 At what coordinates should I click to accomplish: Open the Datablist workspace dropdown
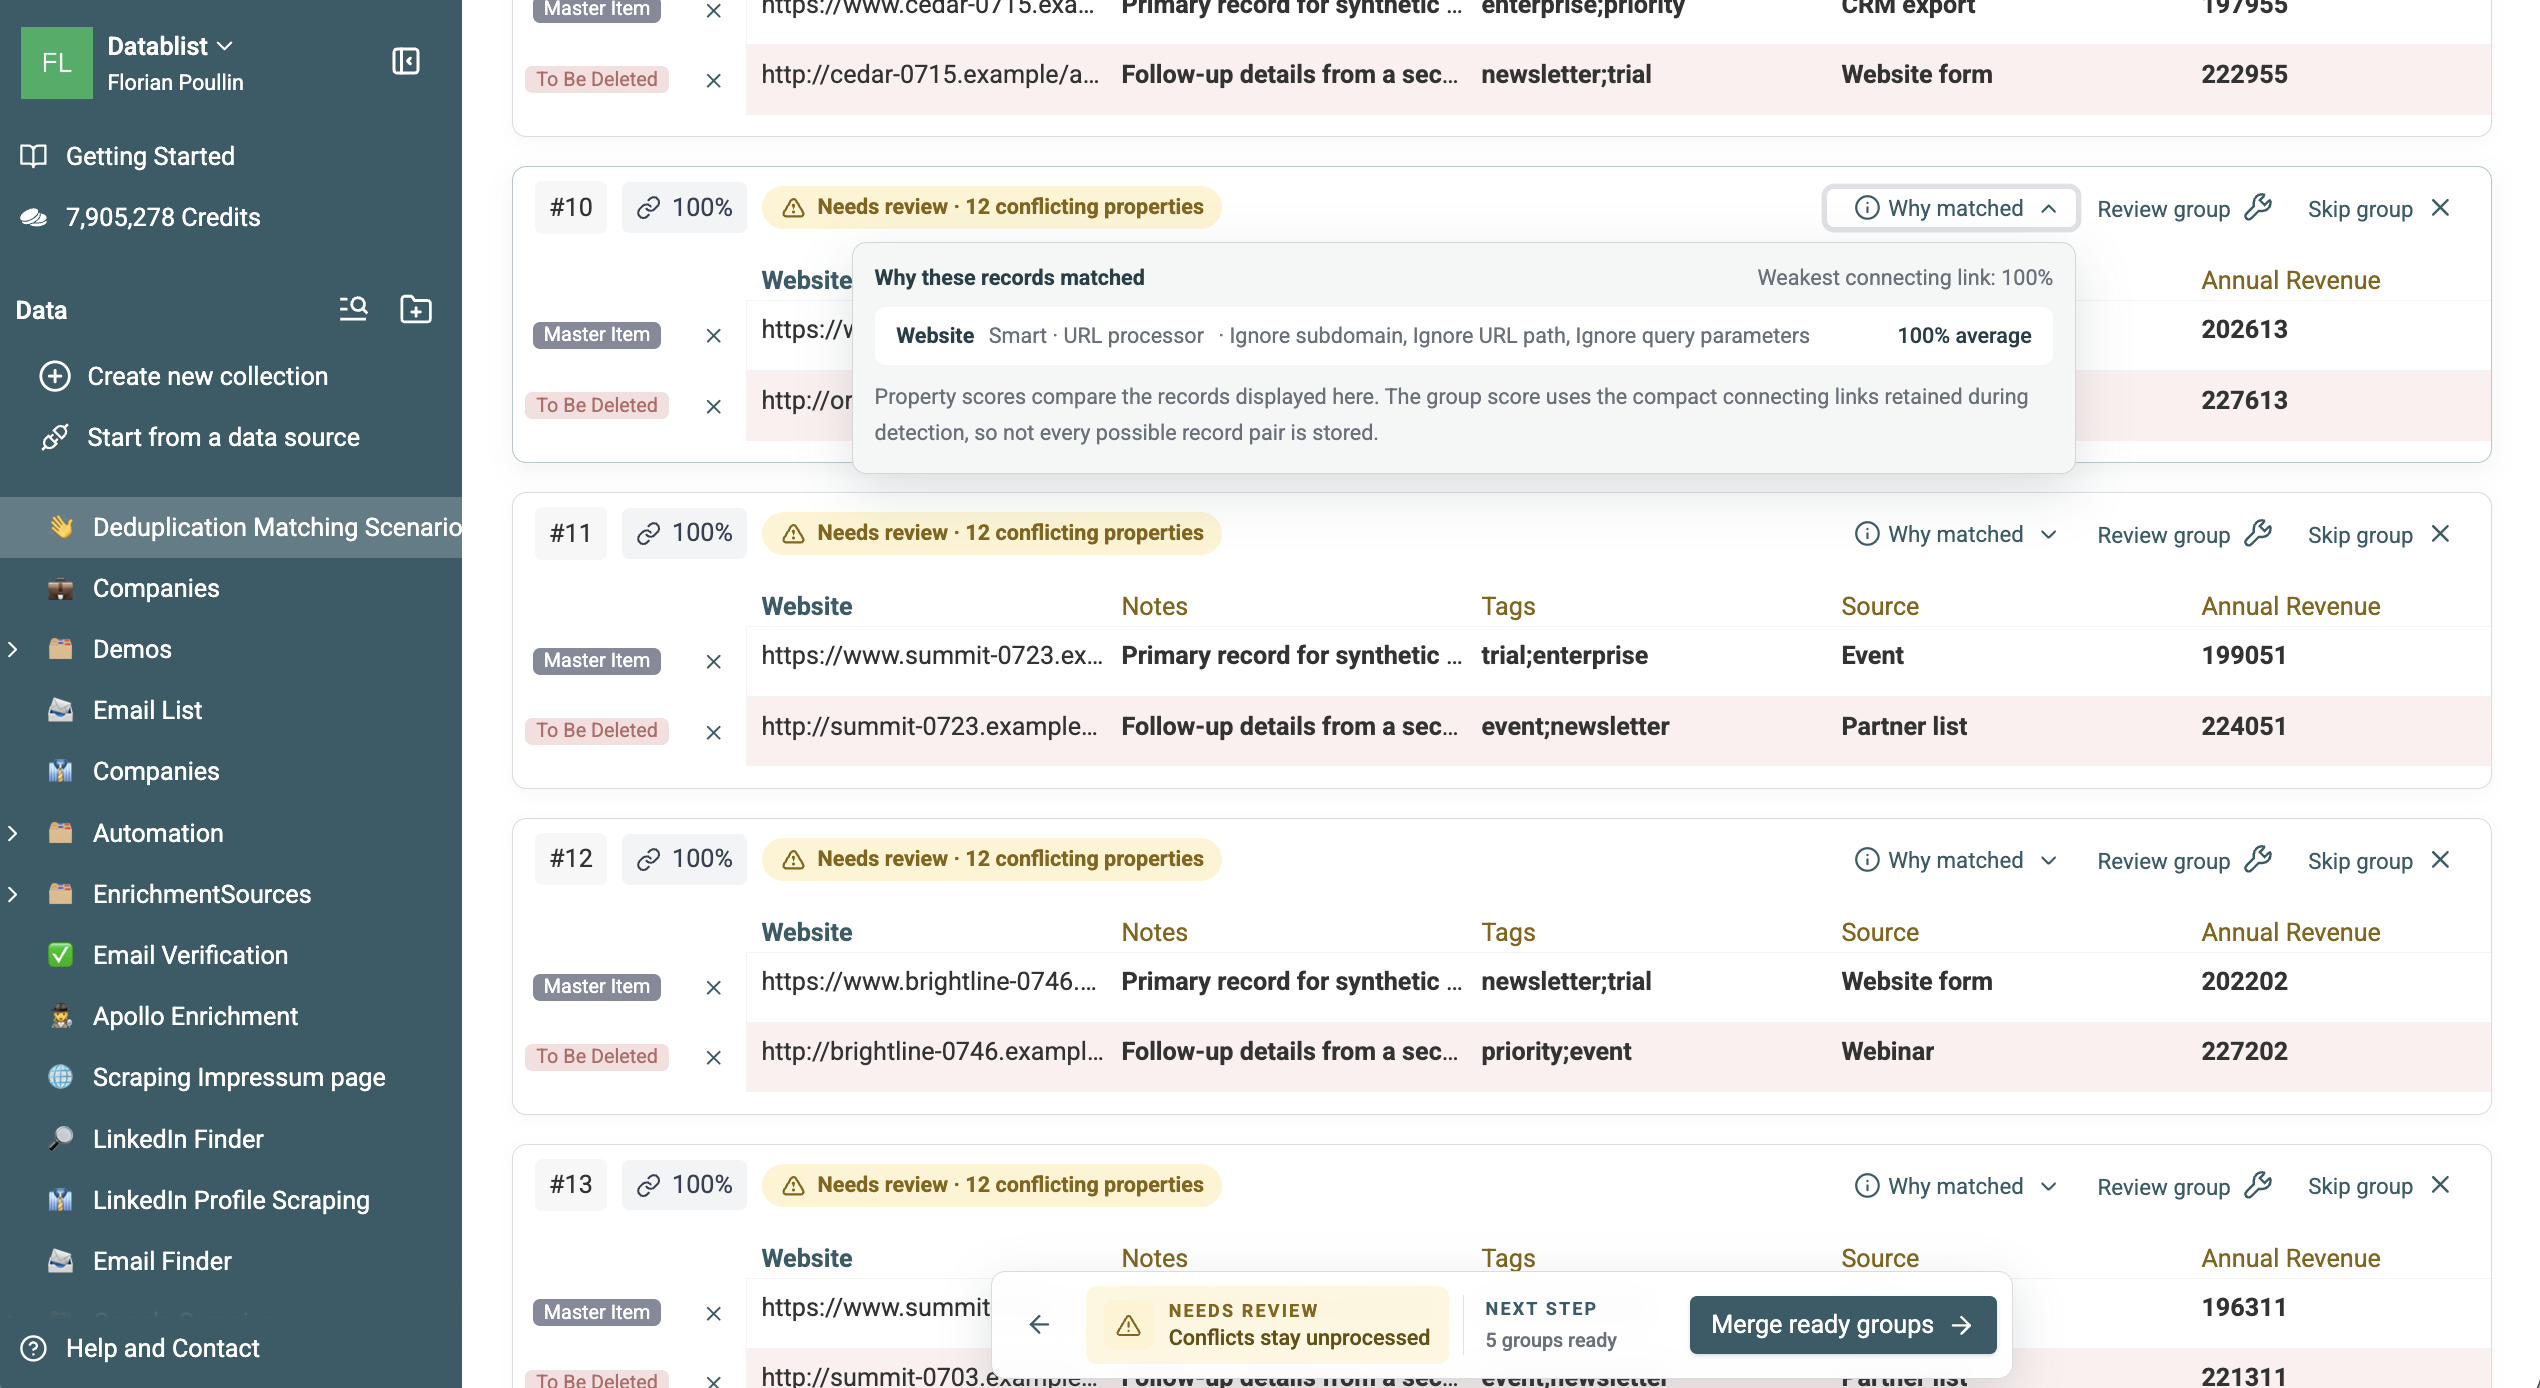click(170, 46)
